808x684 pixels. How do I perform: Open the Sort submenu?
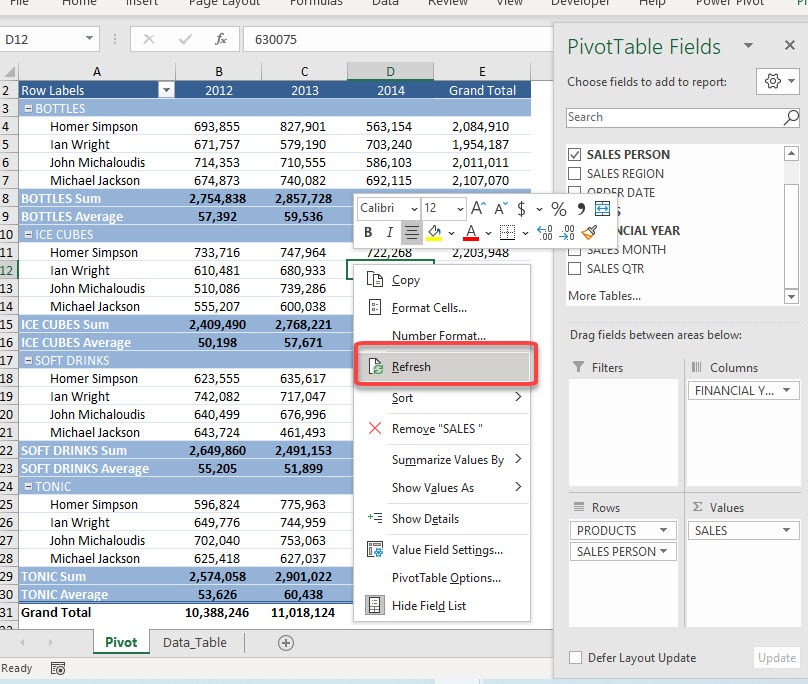[x=442, y=398]
